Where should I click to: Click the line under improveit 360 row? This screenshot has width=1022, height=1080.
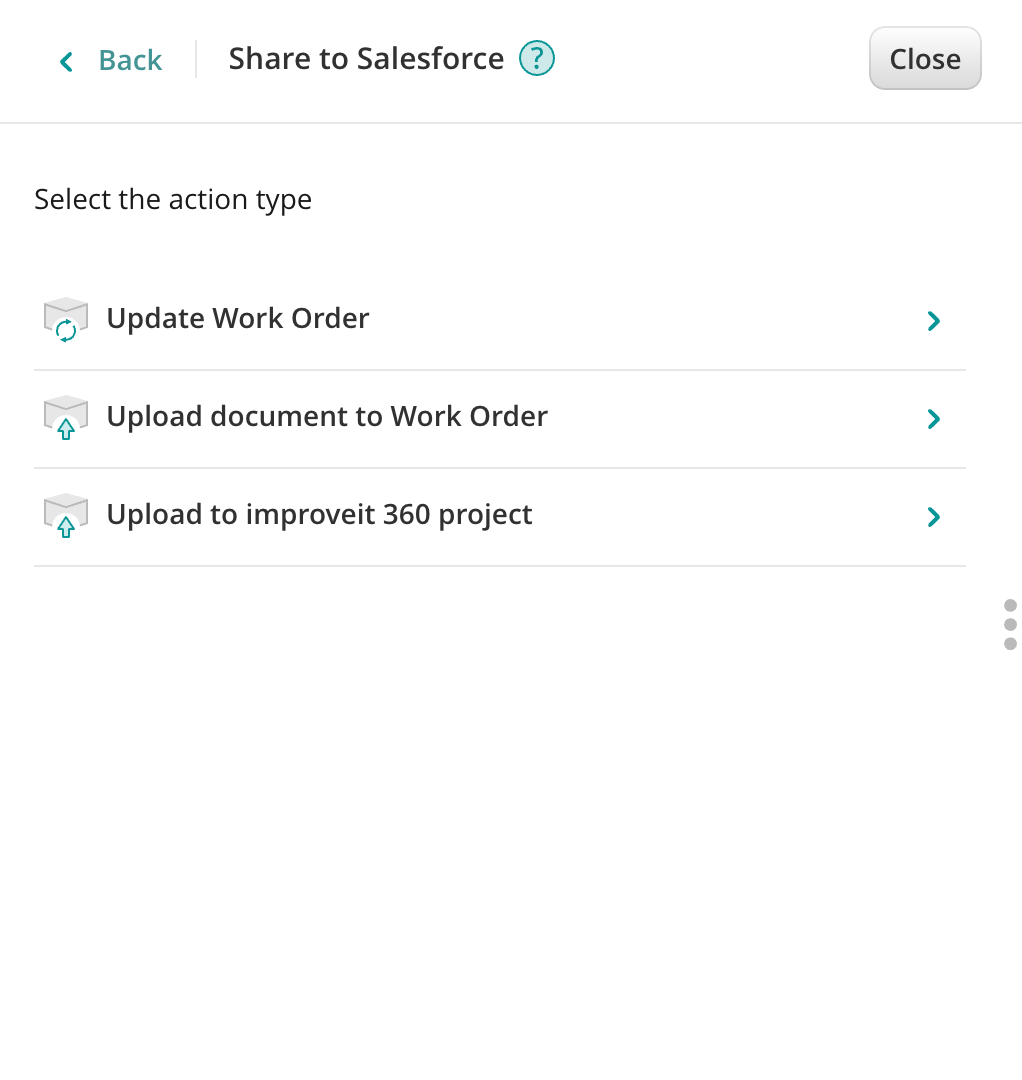pos(500,566)
